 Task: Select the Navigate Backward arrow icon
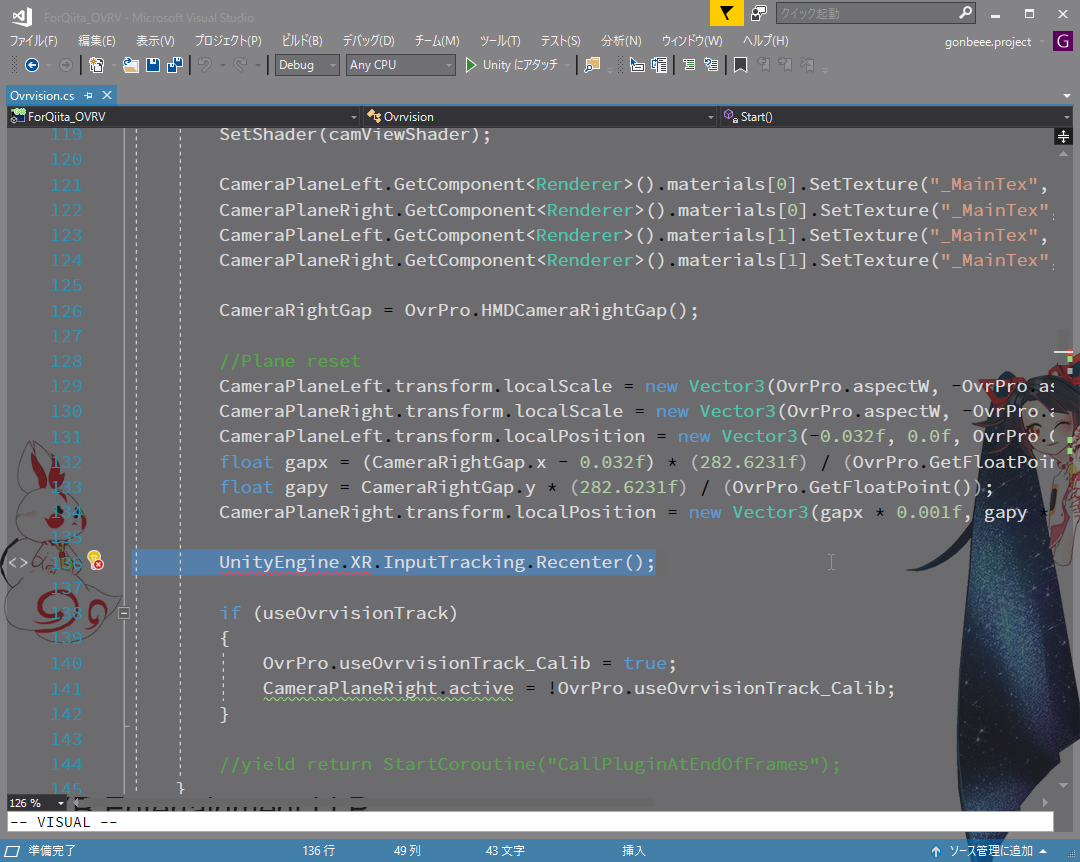(x=32, y=65)
